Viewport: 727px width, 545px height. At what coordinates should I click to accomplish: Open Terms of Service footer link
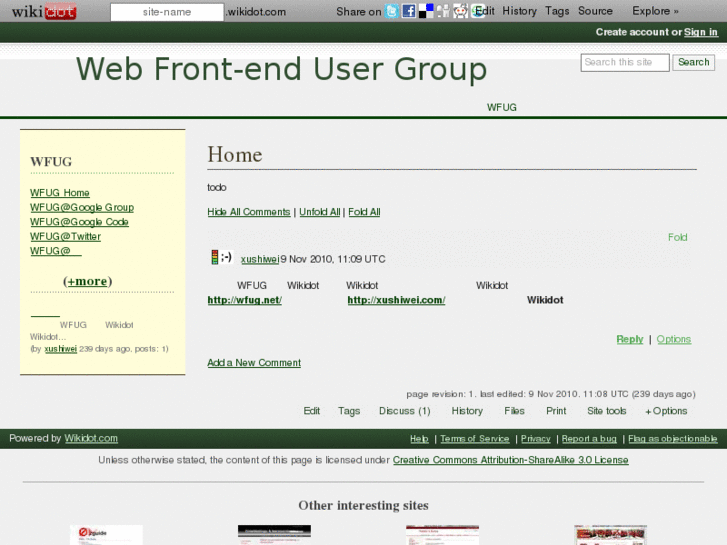point(474,439)
